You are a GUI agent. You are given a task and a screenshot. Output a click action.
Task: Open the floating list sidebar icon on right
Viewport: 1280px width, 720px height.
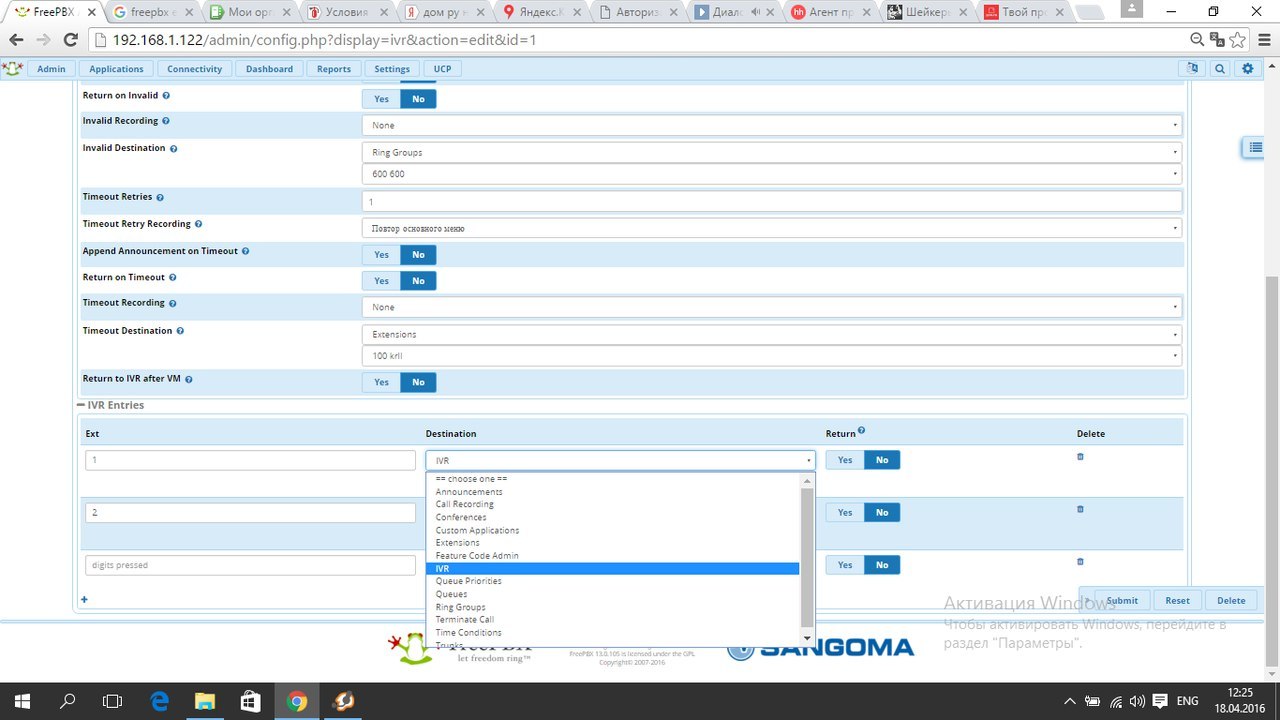(1253, 148)
